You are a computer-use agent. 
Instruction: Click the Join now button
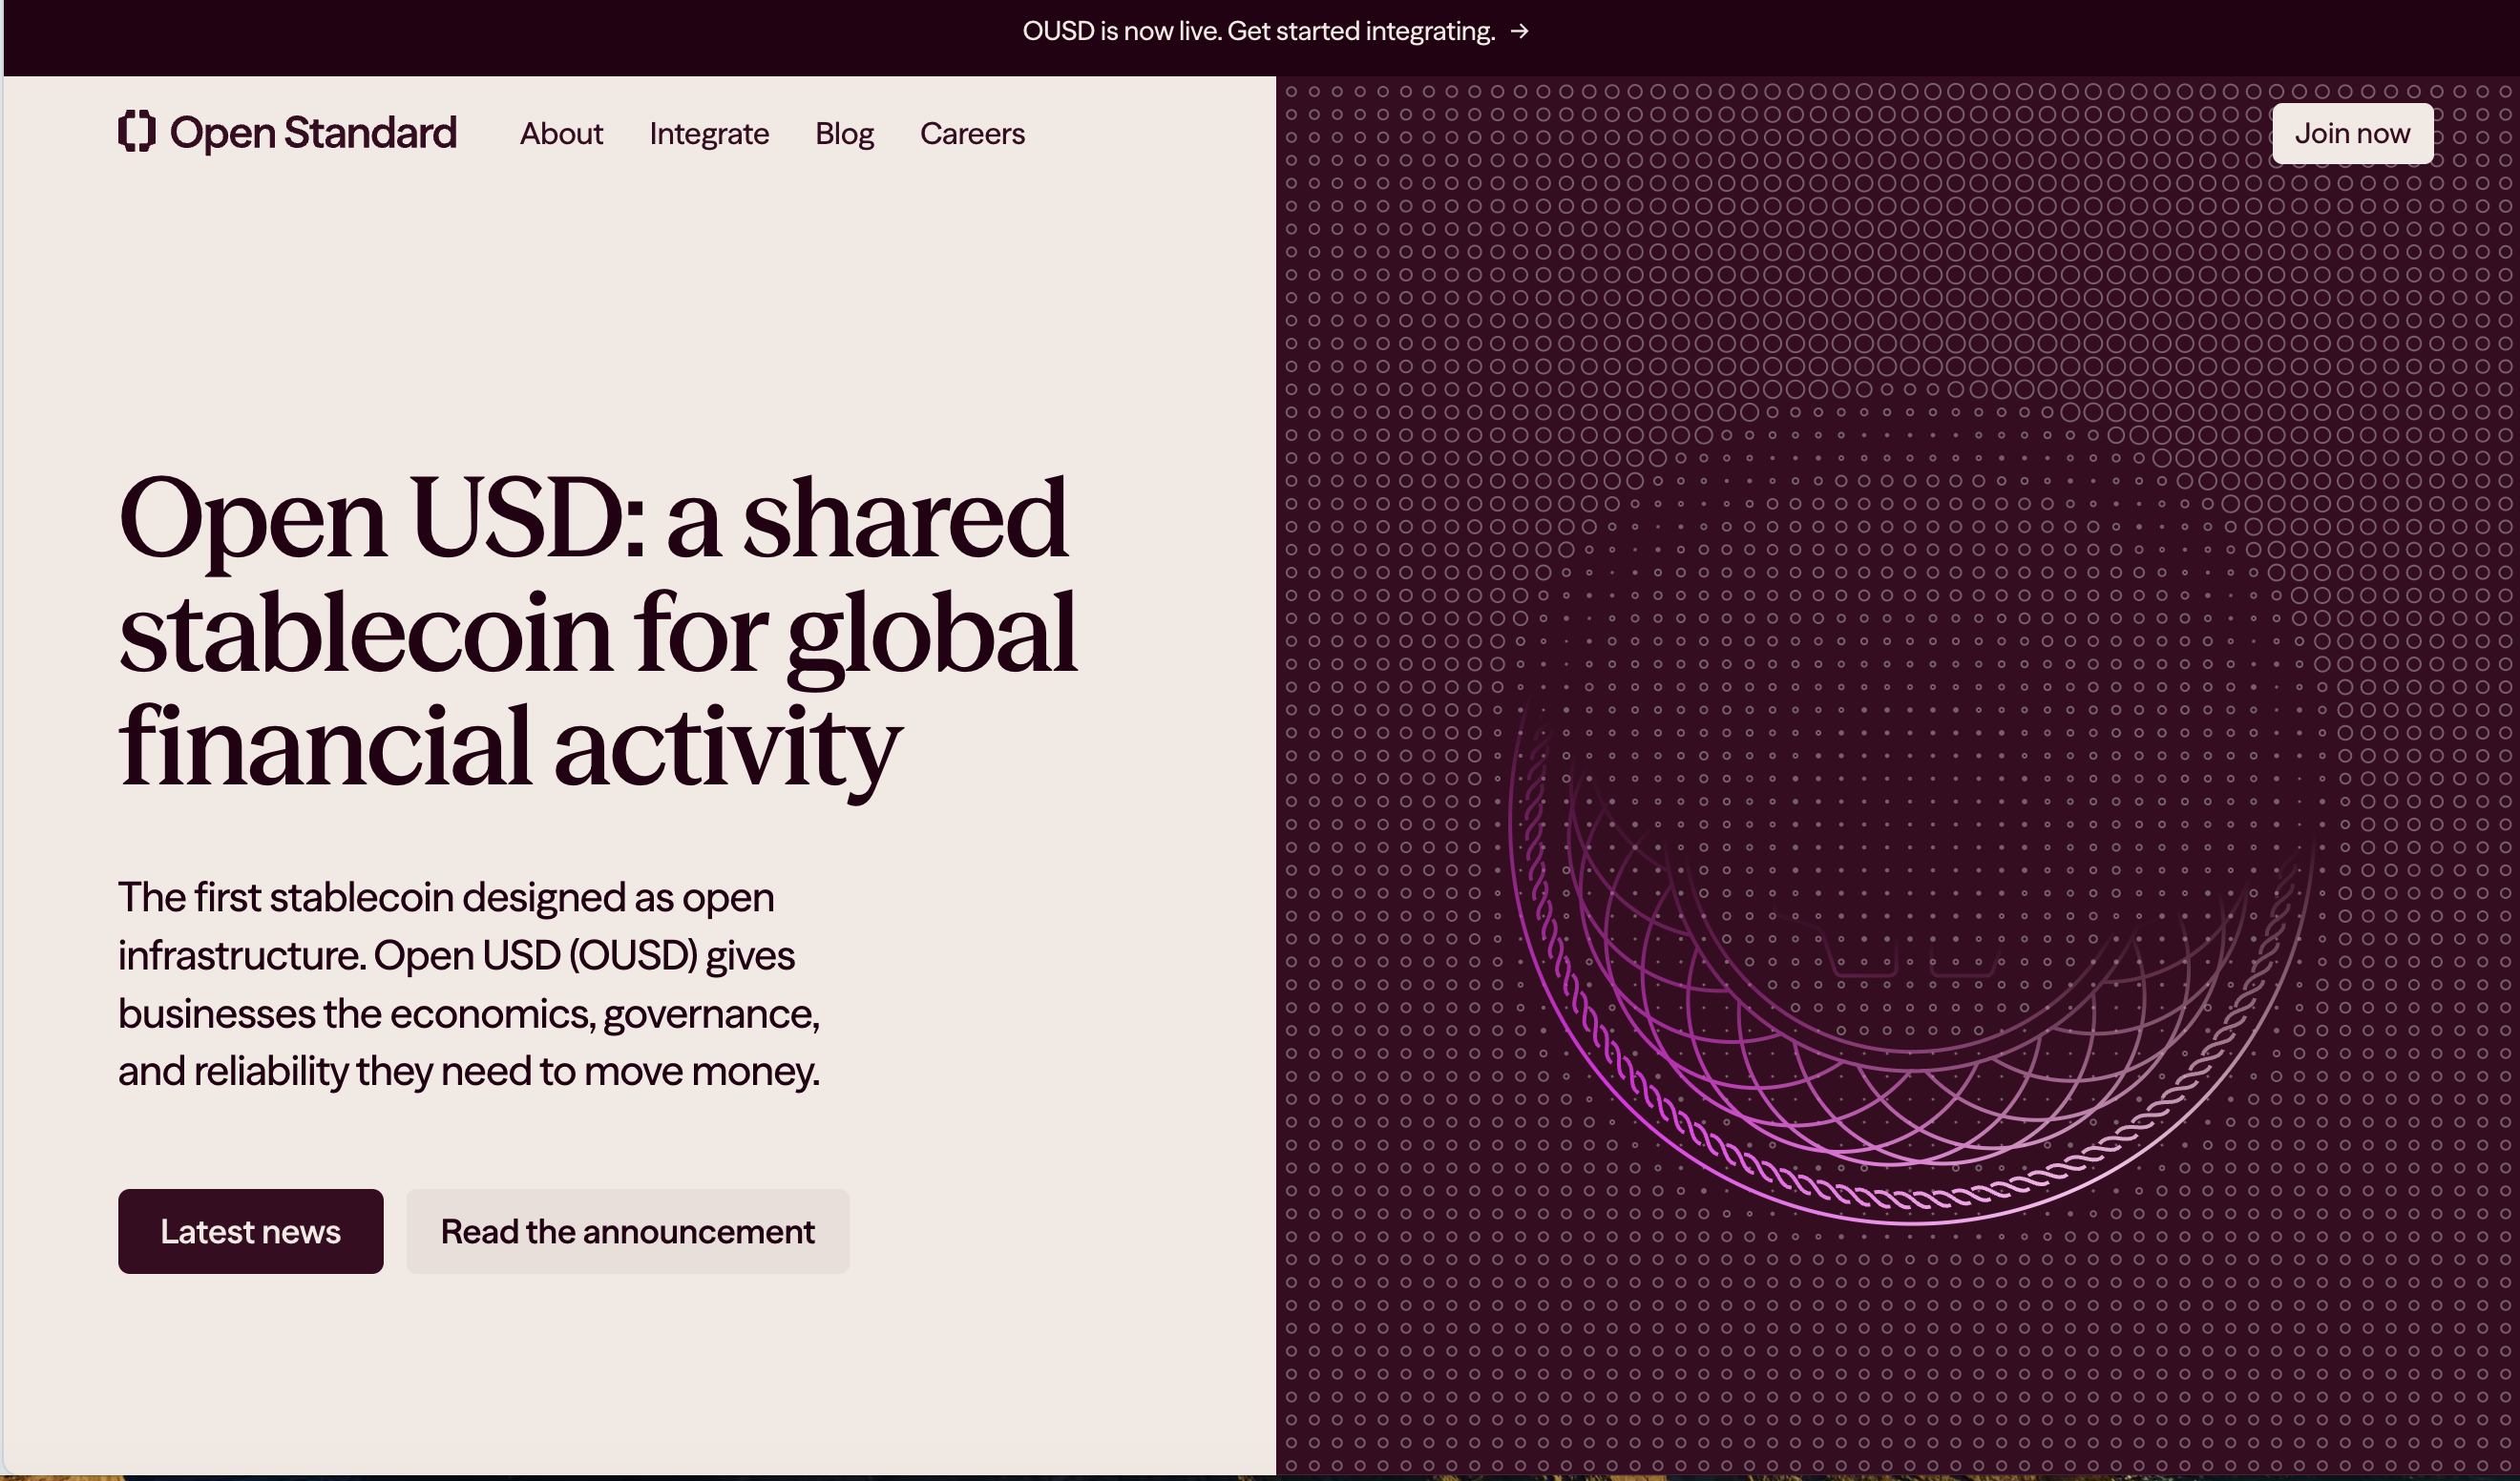click(x=2352, y=133)
